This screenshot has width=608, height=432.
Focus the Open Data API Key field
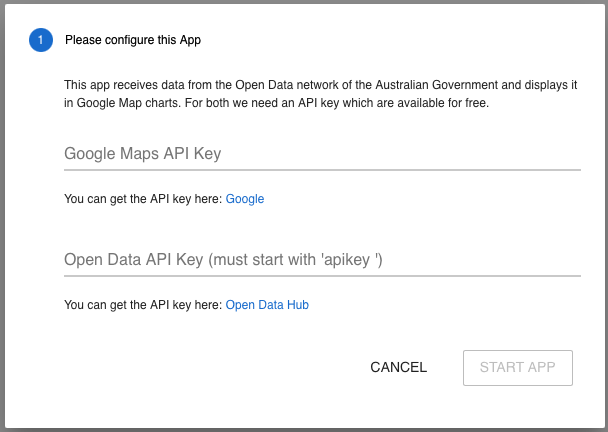(322, 260)
